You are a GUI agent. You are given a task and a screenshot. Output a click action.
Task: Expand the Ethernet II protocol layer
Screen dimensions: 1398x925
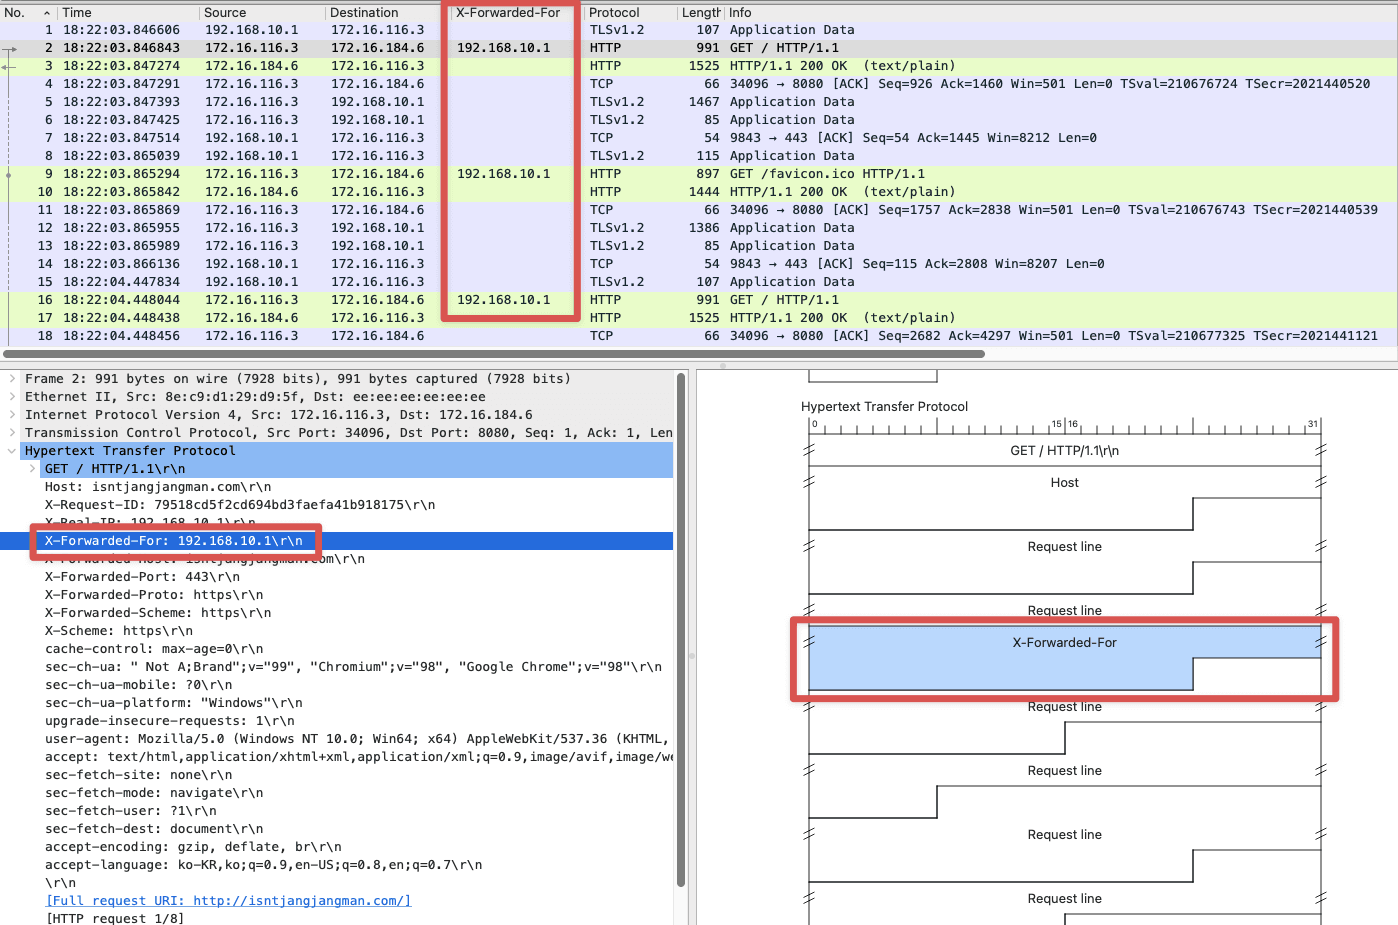pos(10,396)
